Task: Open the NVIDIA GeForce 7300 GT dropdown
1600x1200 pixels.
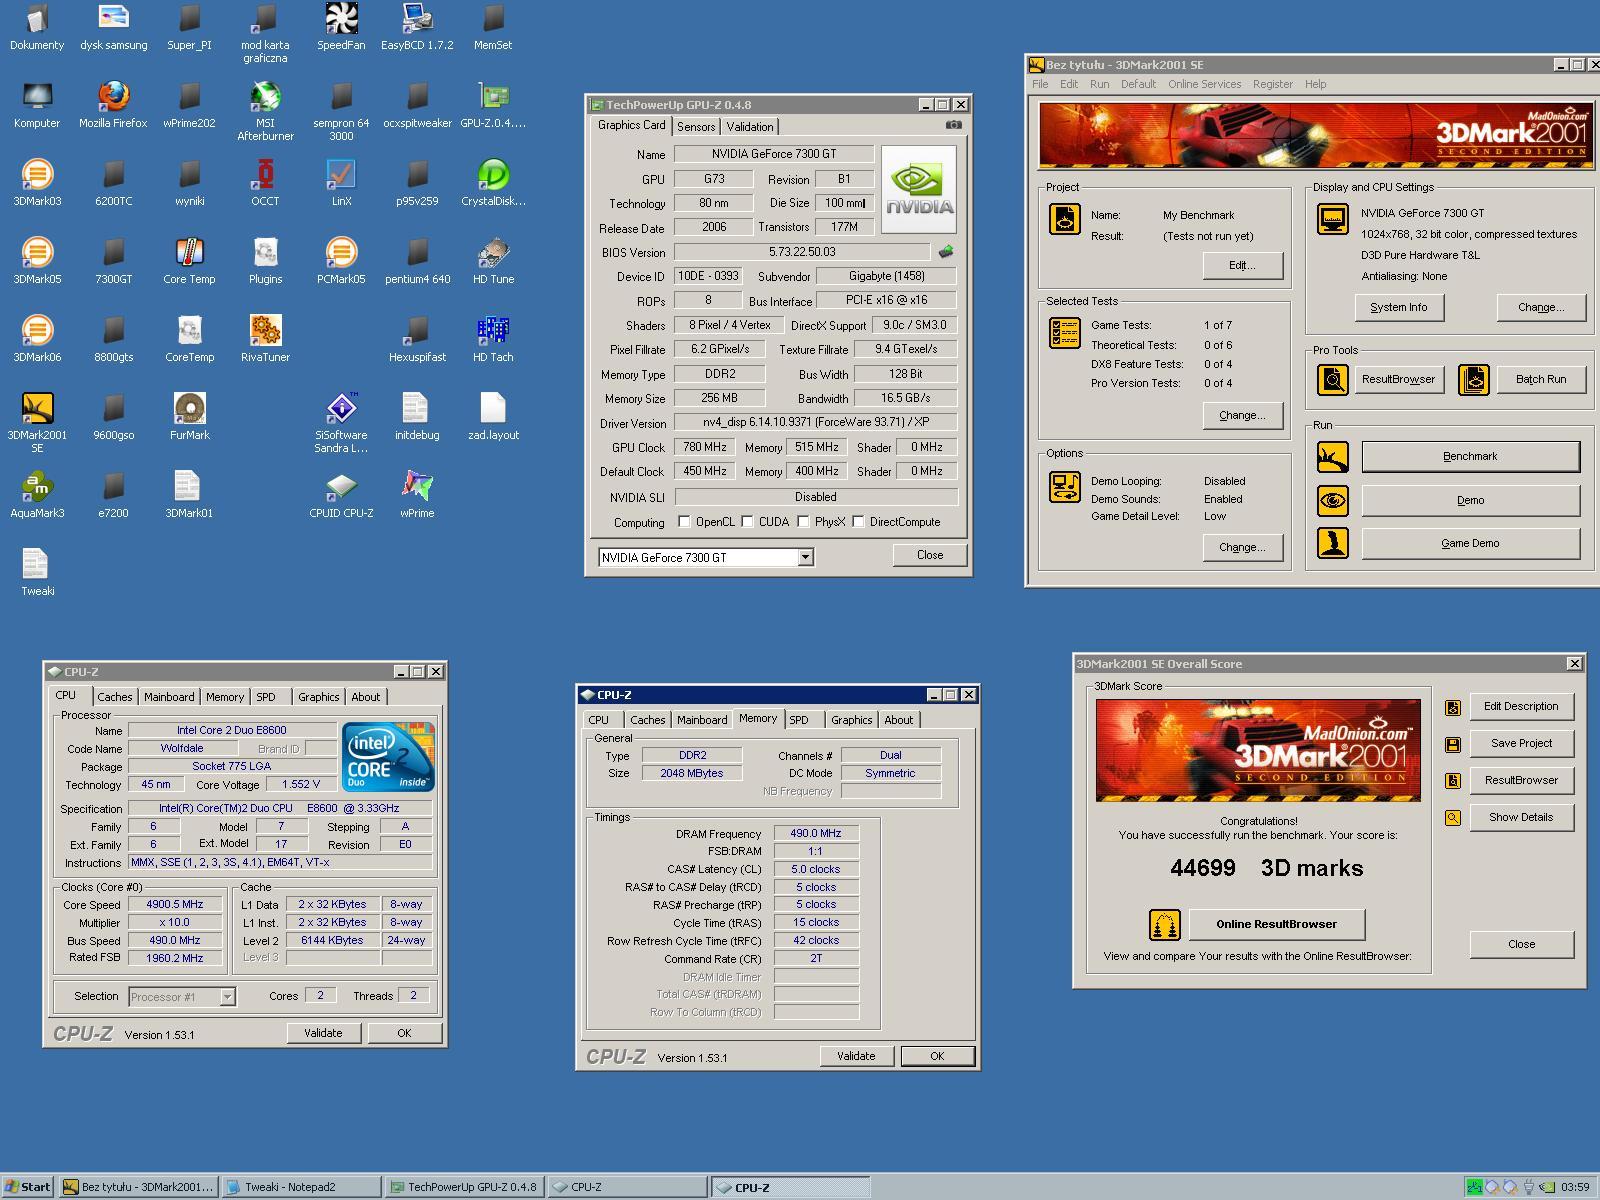Action: click(805, 558)
